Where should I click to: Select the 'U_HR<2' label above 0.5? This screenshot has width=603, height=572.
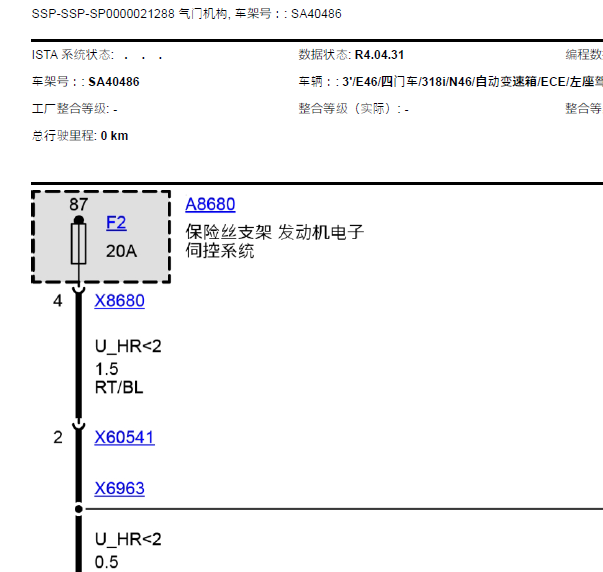click(x=128, y=540)
